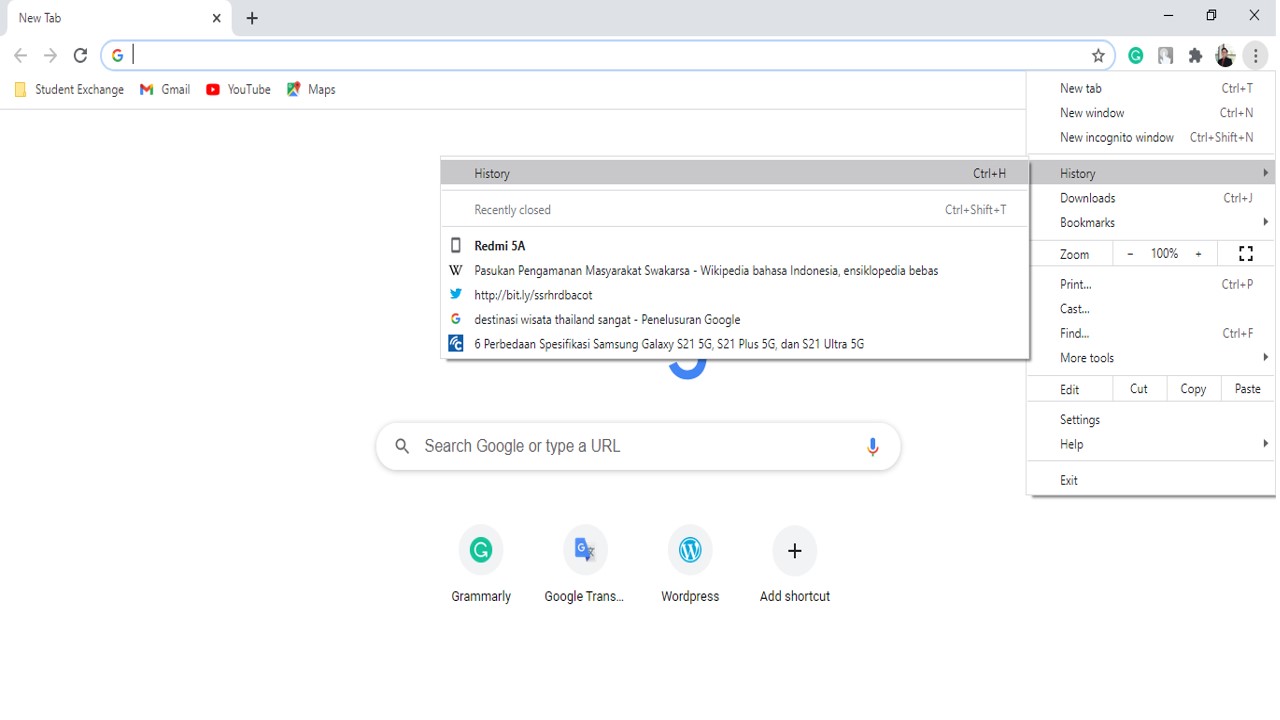Open the profile avatar icon
The image size is (1280, 720).
[x=1225, y=56]
